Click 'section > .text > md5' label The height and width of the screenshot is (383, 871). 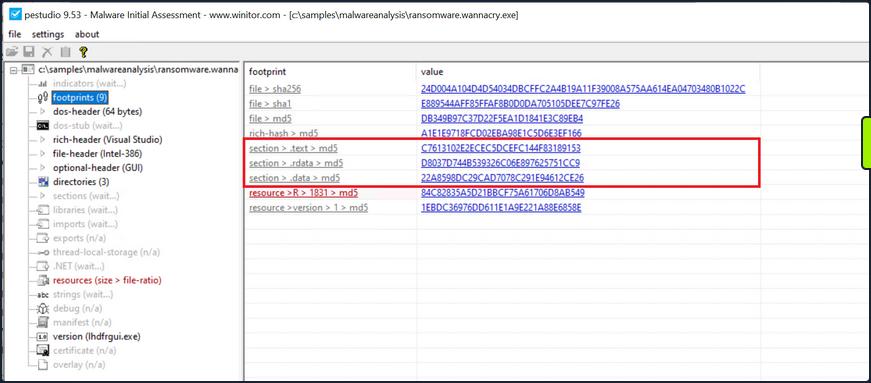pyautogui.click(x=293, y=148)
